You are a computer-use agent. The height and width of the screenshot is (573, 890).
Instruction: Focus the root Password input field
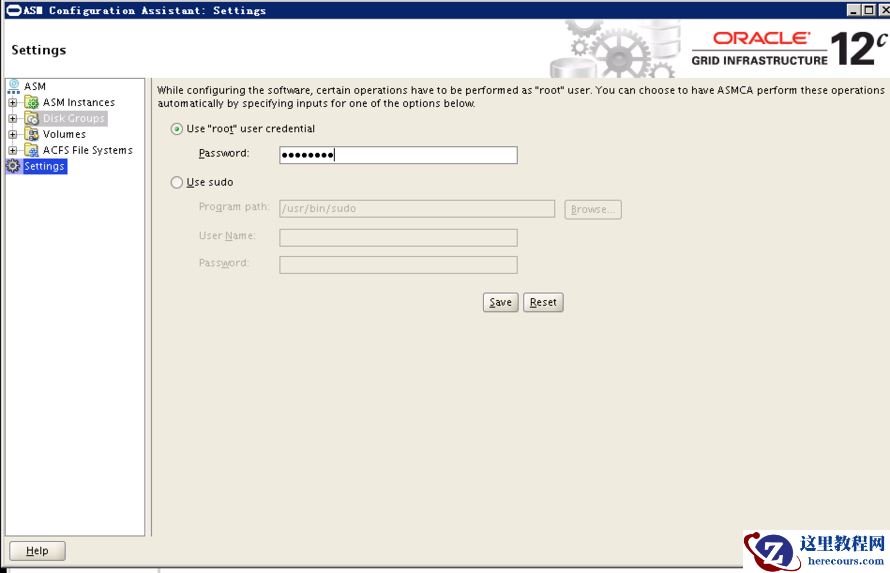pos(398,155)
